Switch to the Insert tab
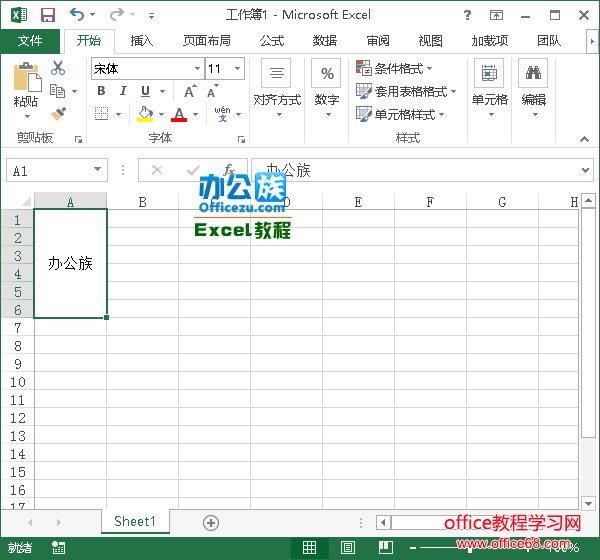The width and height of the screenshot is (600, 560). 142,41
